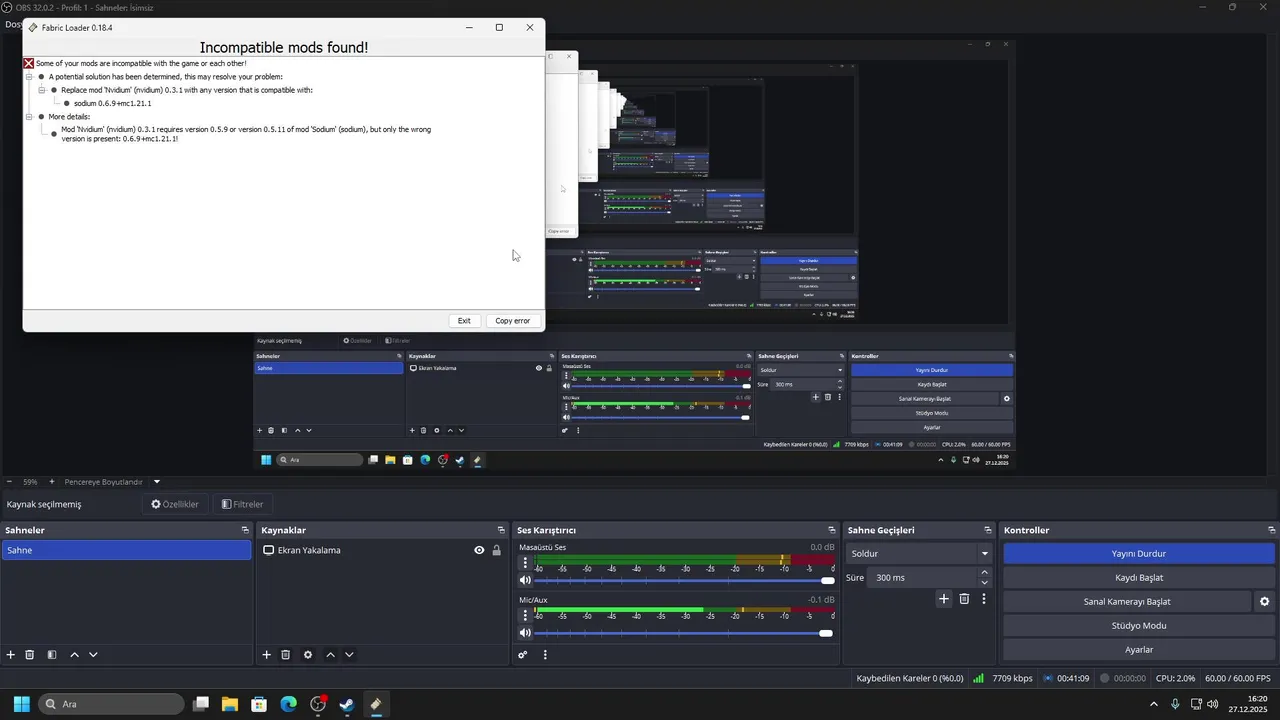Add a scene transition with plus
Screen dimensions: 1280x720
point(943,599)
